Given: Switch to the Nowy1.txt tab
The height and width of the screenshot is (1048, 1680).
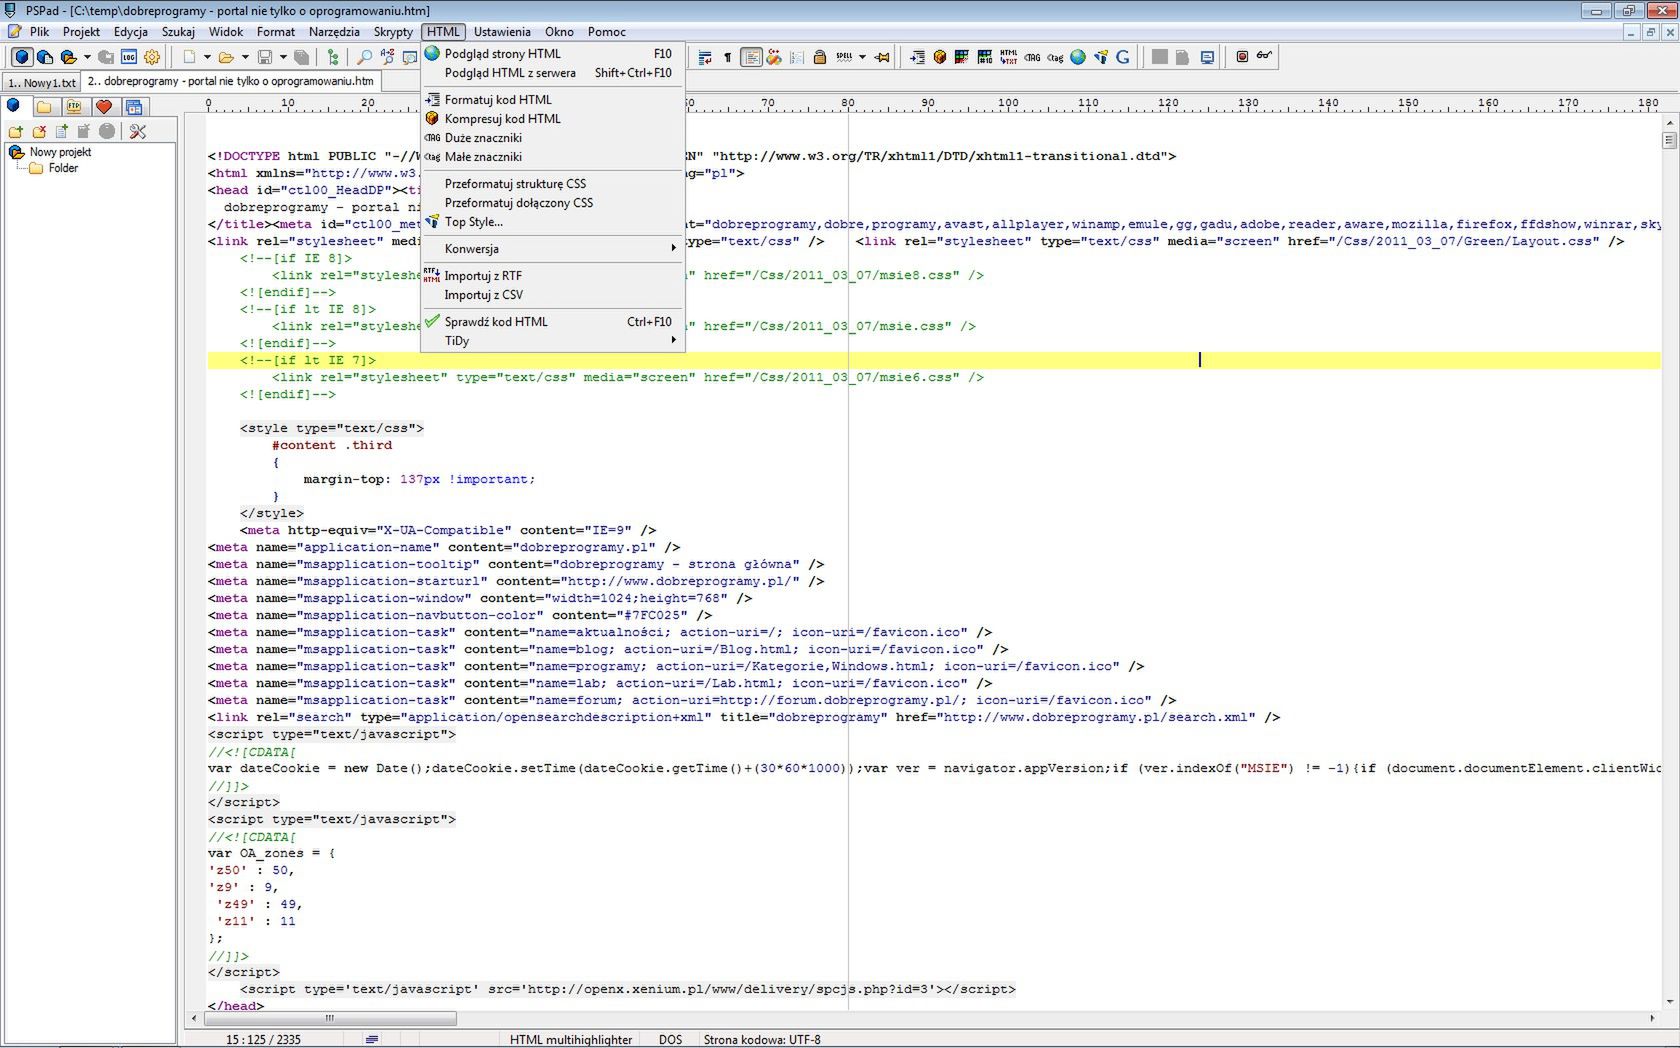Looking at the screenshot, I should pos(41,83).
